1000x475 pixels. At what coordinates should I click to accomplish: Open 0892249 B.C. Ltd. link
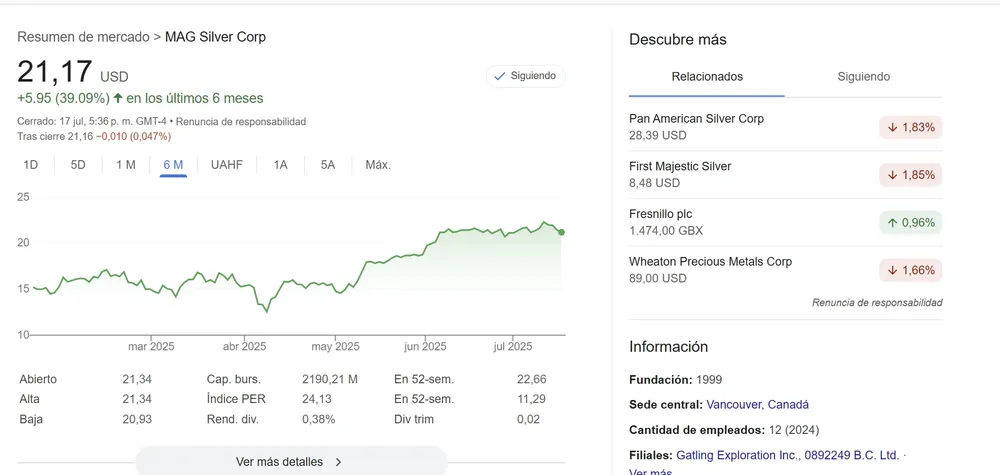851,455
